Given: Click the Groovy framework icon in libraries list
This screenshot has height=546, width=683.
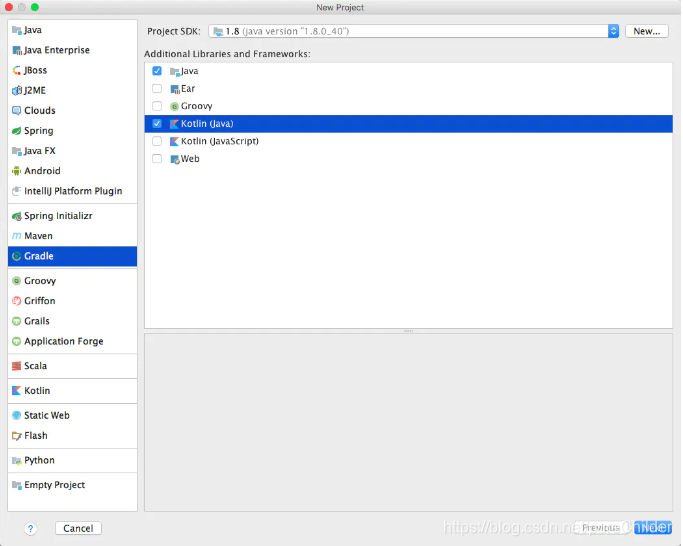Looking at the screenshot, I should point(175,106).
